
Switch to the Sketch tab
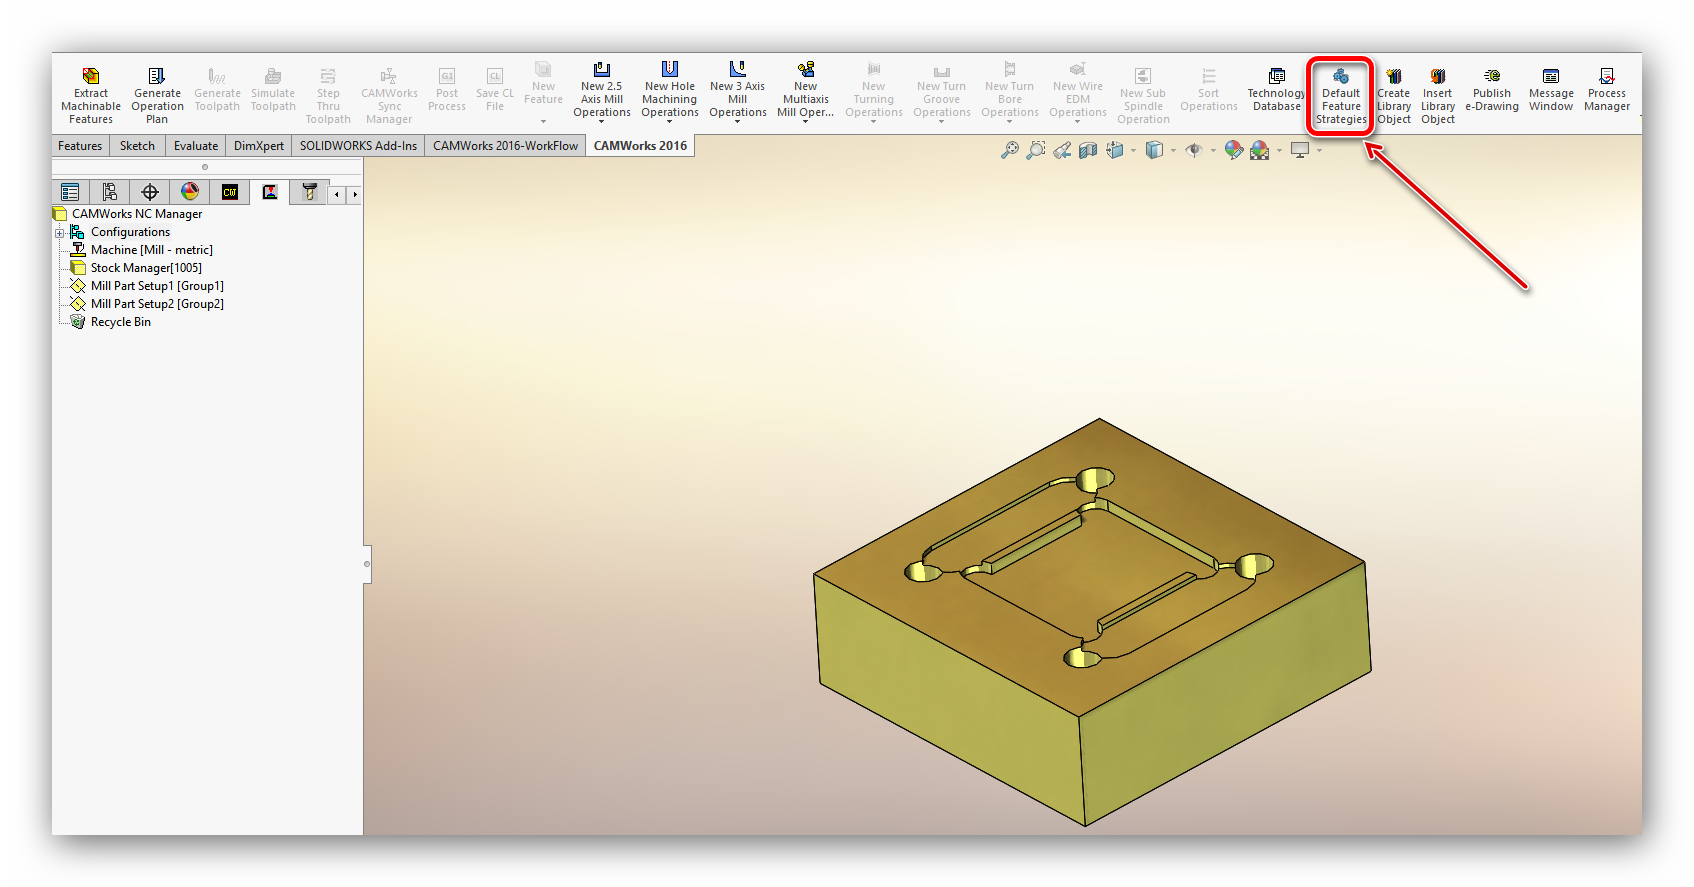(x=137, y=146)
